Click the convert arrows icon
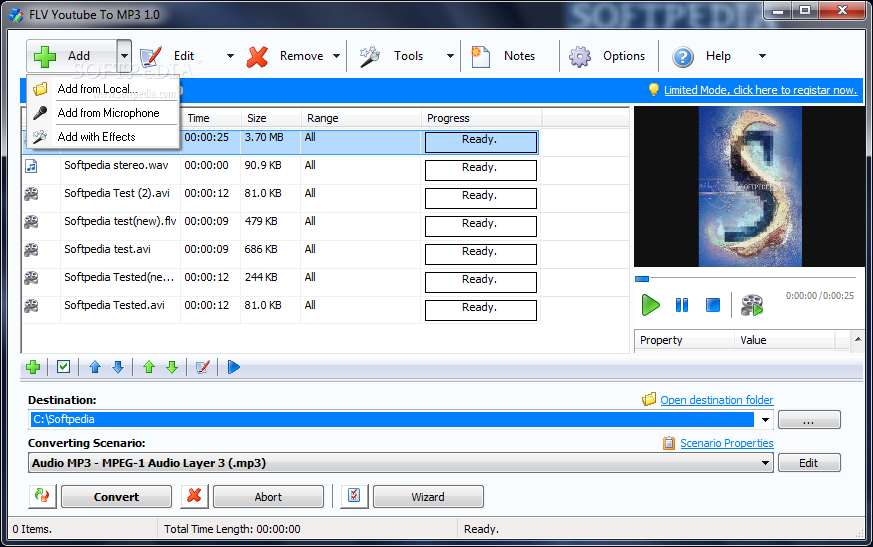The height and width of the screenshot is (547, 873). 42,496
